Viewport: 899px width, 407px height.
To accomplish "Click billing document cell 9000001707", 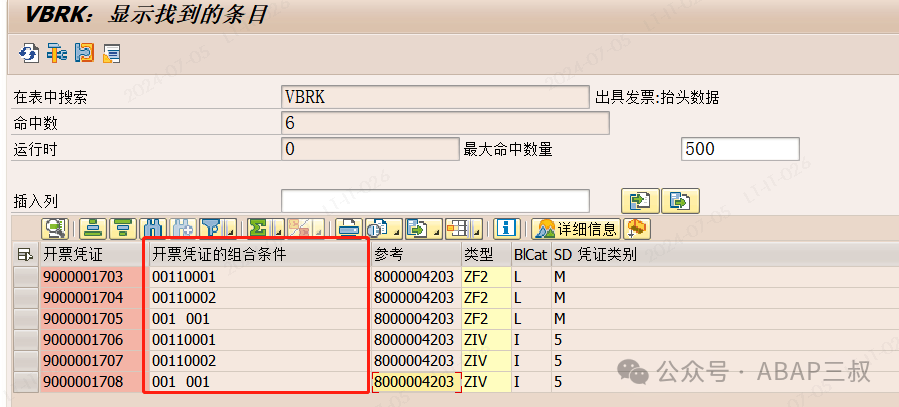I will point(94,362).
